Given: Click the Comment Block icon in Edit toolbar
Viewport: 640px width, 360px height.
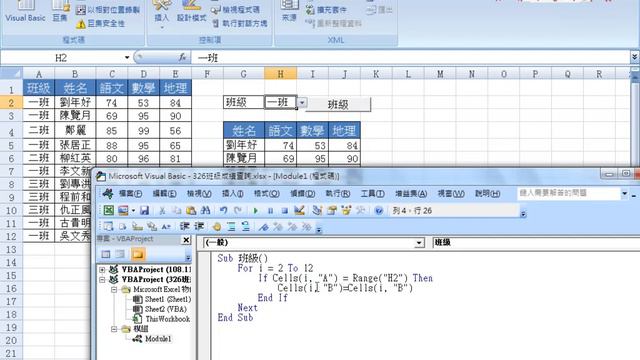Looking at the screenshot, I should 231,227.
